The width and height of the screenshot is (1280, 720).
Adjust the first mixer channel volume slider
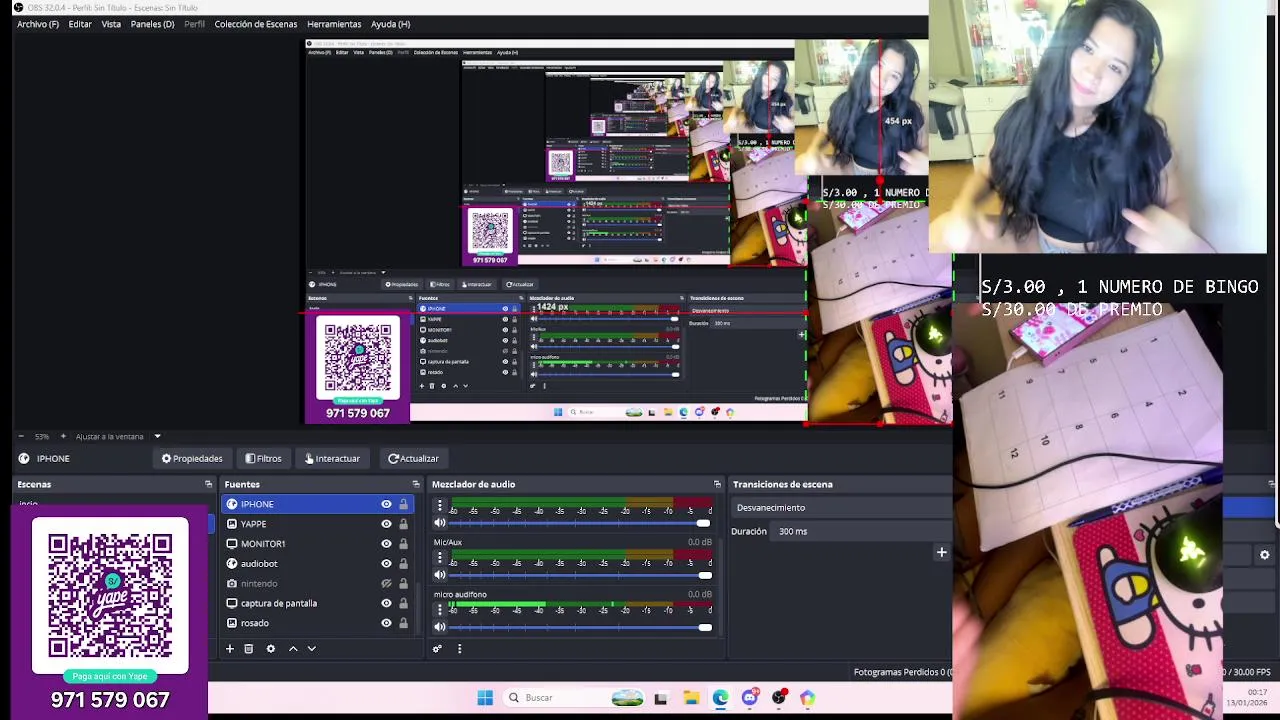coord(580,523)
